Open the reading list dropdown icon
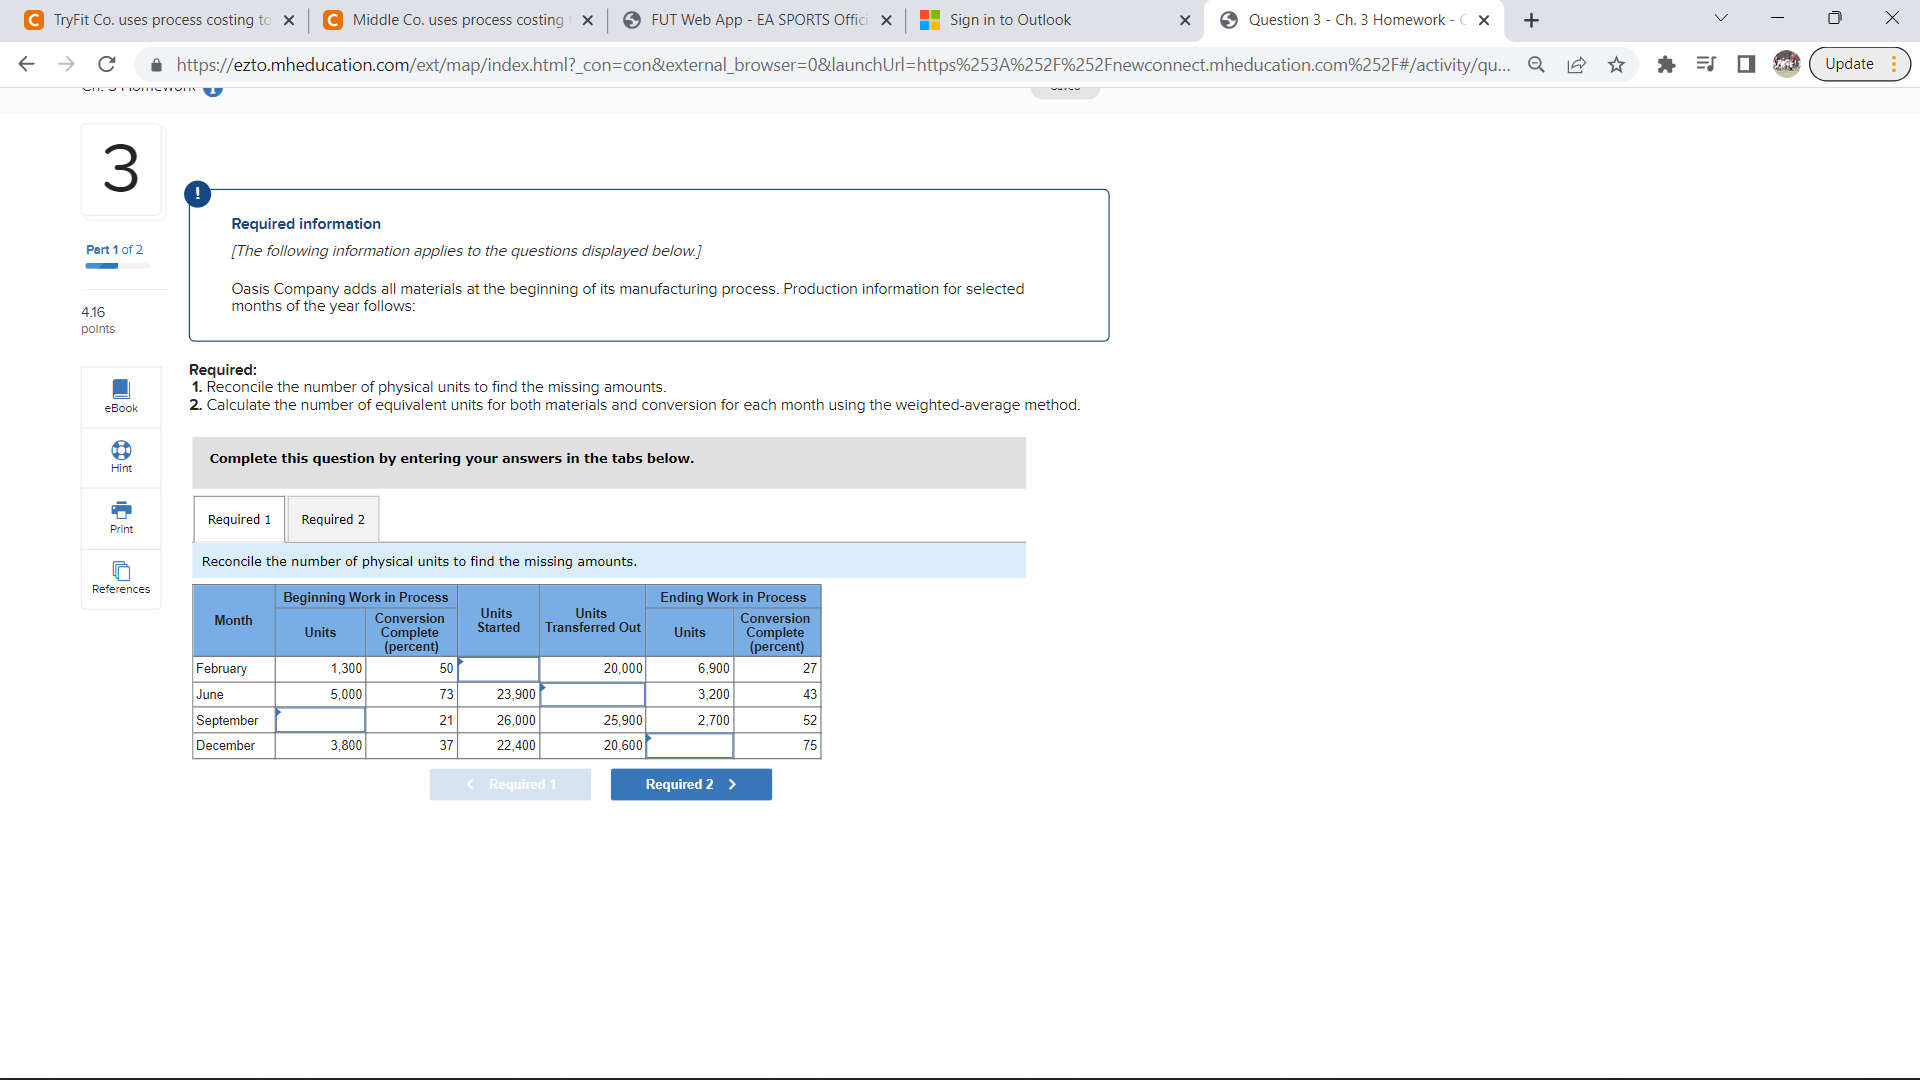This screenshot has width=1920, height=1080. [x=1706, y=63]
